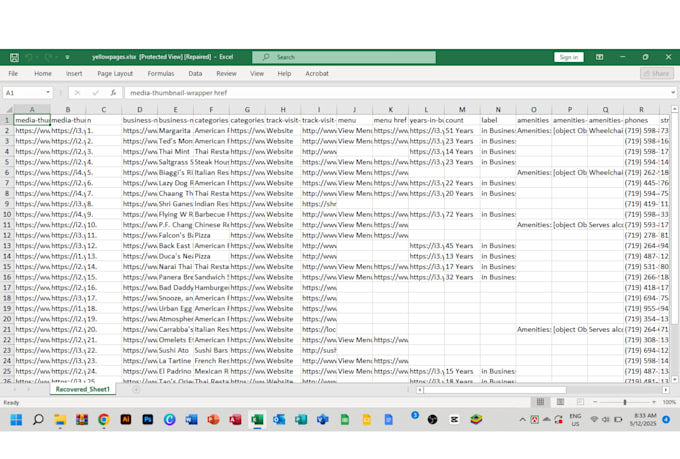
Task: Click the Select All corner triangle
Action: (x=9, y=110)
